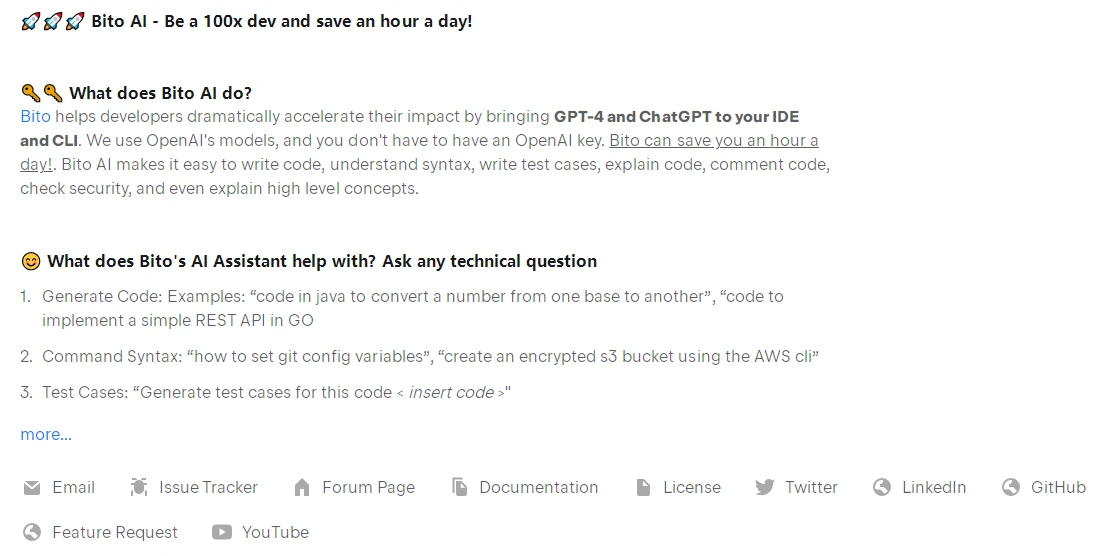Open the Issue Tracker link text

[208, 487]
